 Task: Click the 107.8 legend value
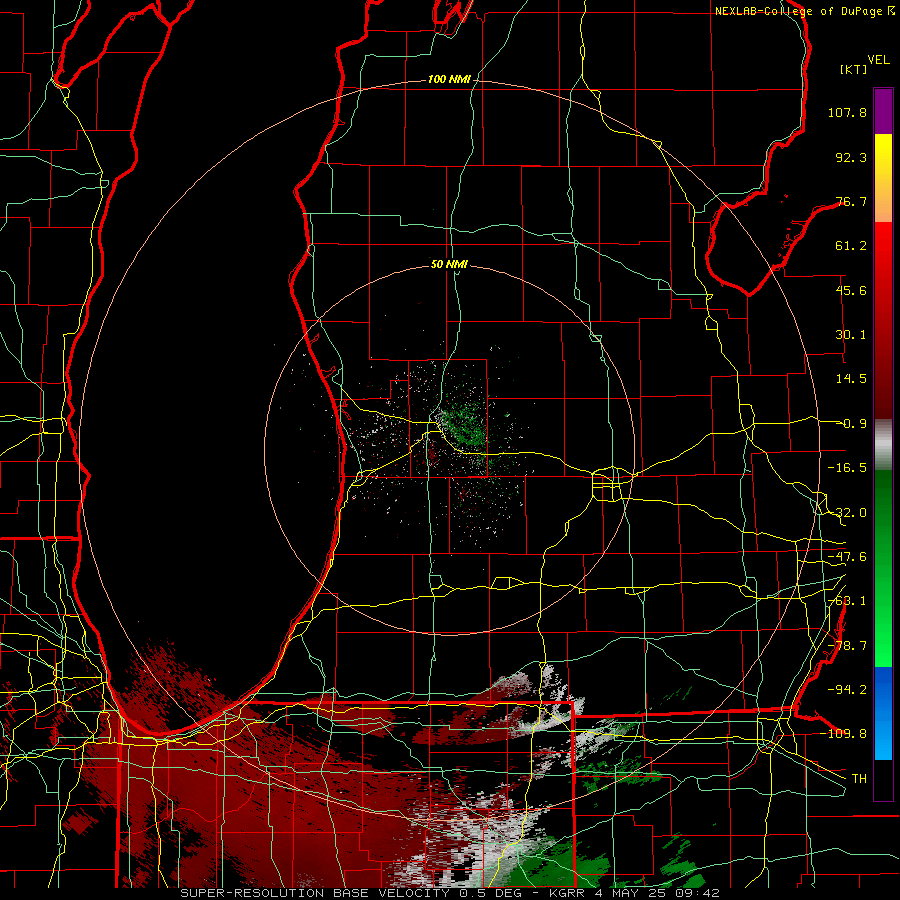click(847, 112)
